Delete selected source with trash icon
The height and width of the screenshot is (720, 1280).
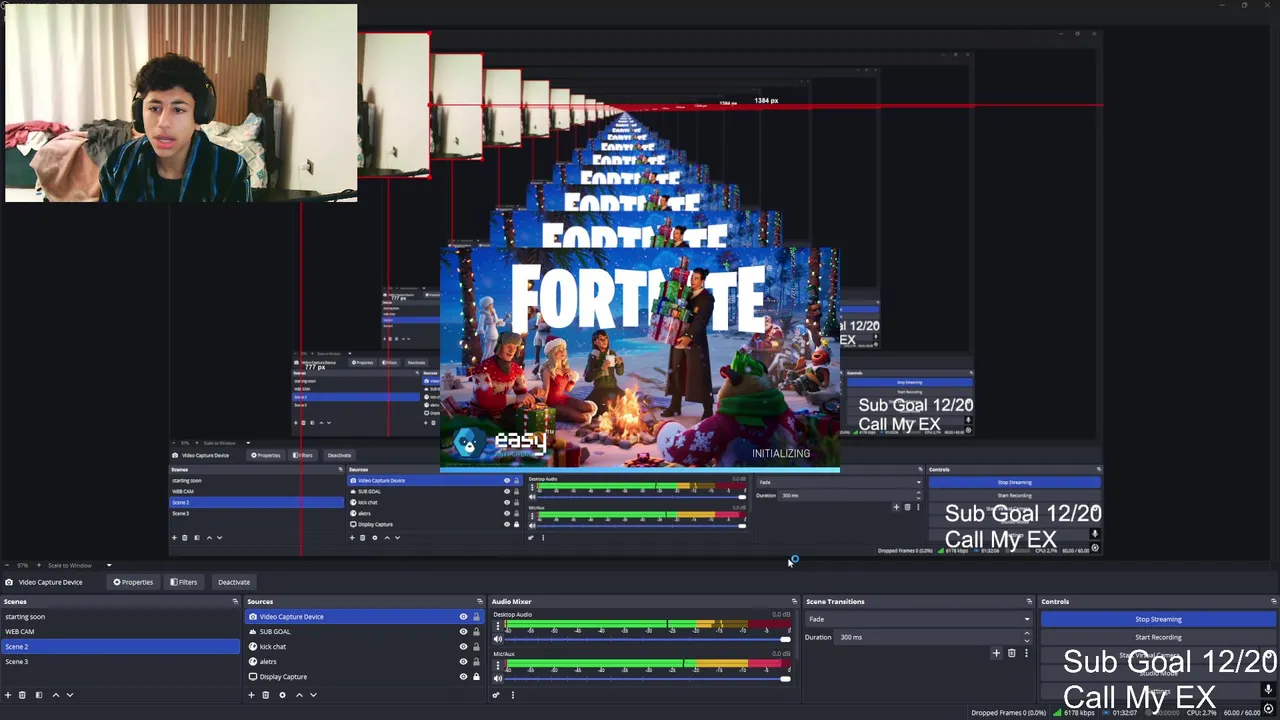pos(265,695)
